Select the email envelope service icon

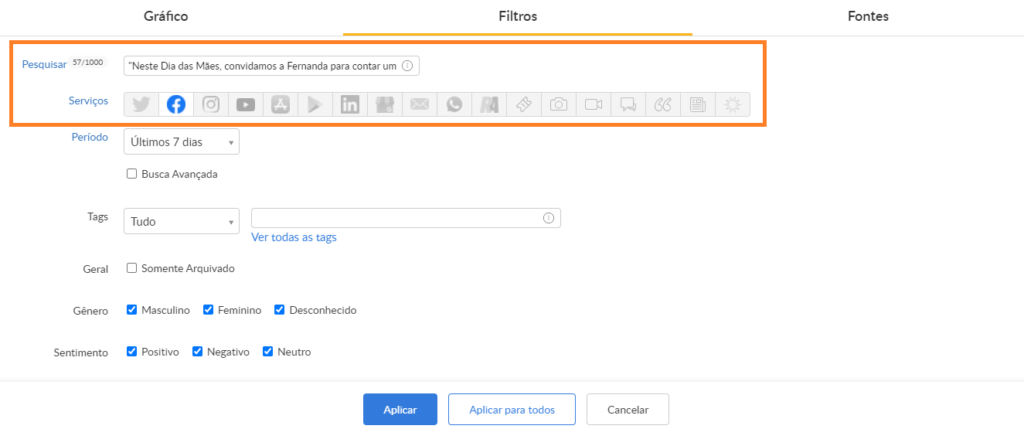[420, 104]
